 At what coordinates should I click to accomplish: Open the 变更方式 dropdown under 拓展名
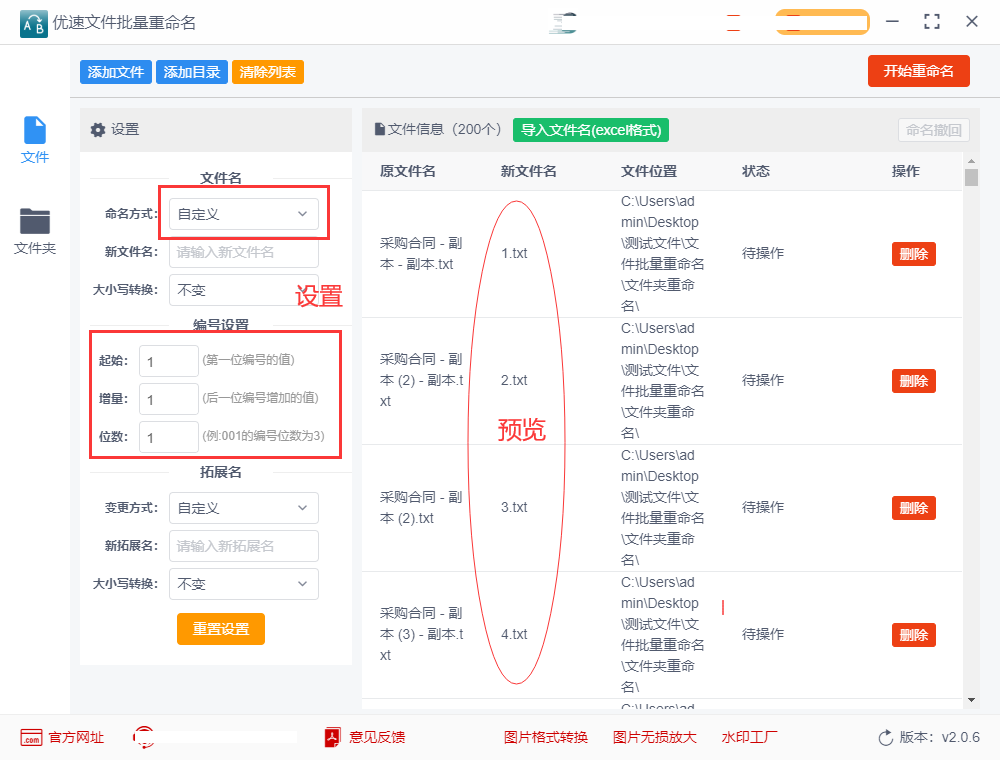[x=243, y=508]
